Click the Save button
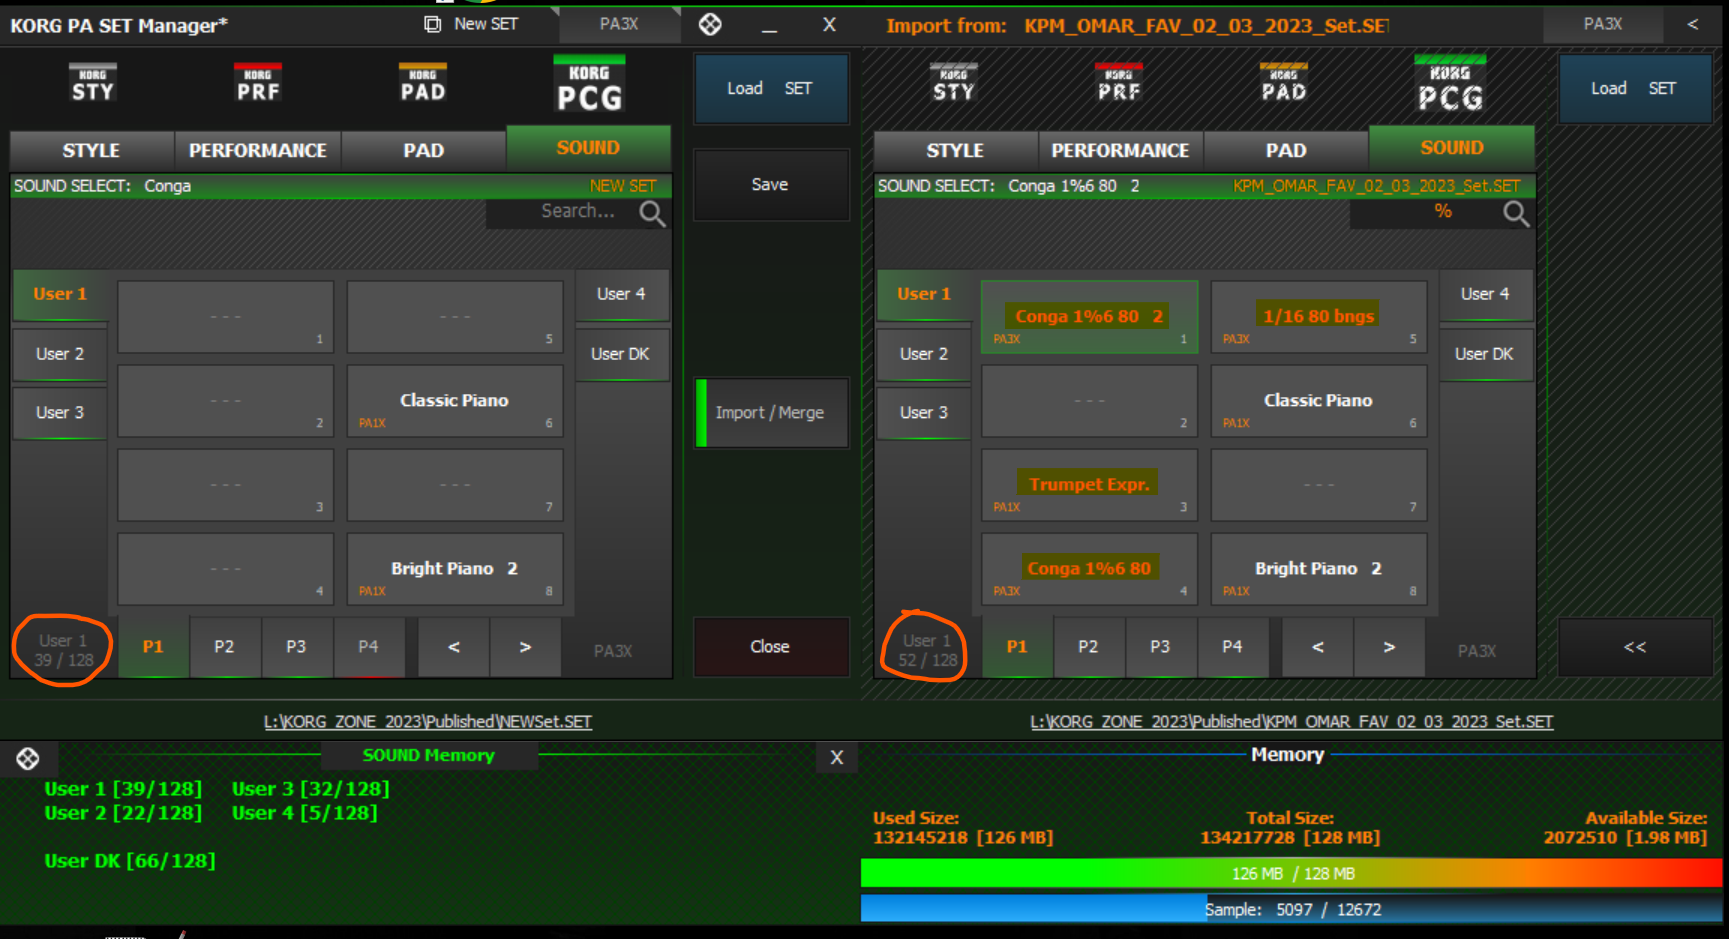The image size is (1729, 939). [x=770, y=185]
